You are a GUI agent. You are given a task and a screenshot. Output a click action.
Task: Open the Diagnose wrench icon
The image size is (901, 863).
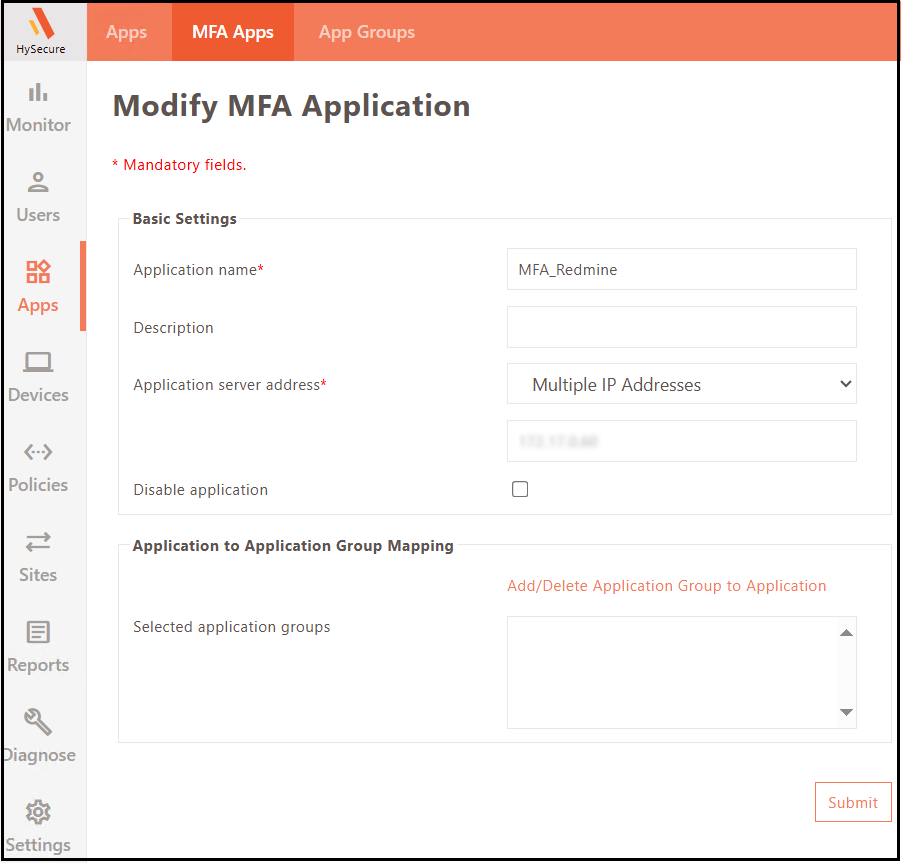(38, 722)
